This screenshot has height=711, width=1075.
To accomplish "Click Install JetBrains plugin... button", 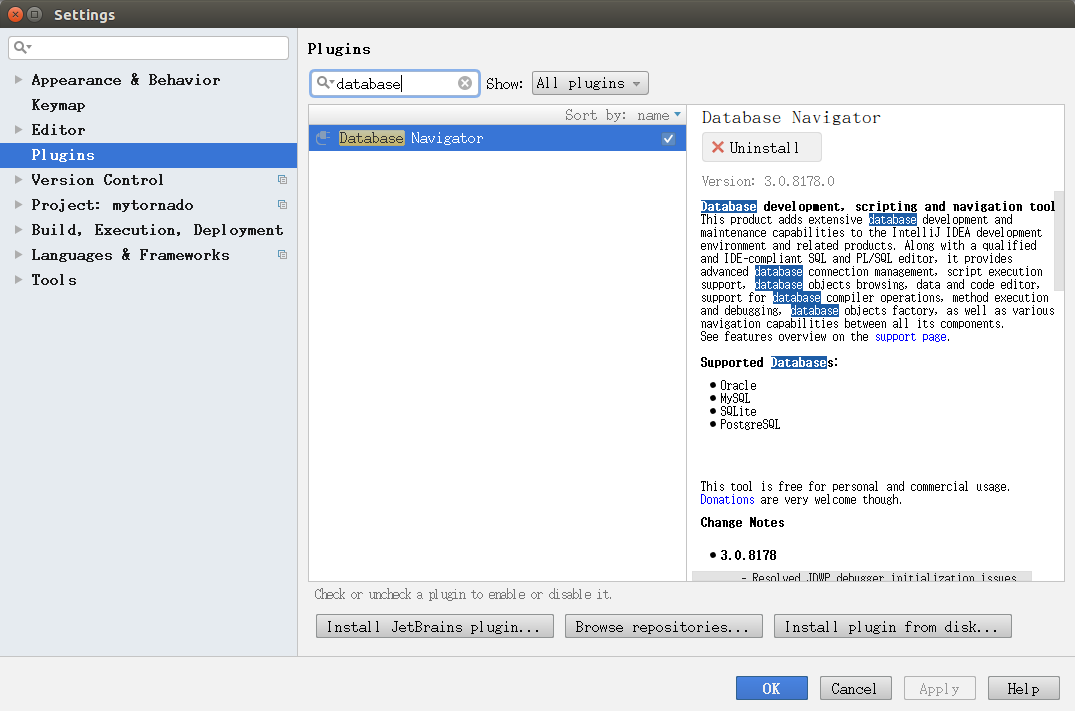I will click(x=435, y=627).
